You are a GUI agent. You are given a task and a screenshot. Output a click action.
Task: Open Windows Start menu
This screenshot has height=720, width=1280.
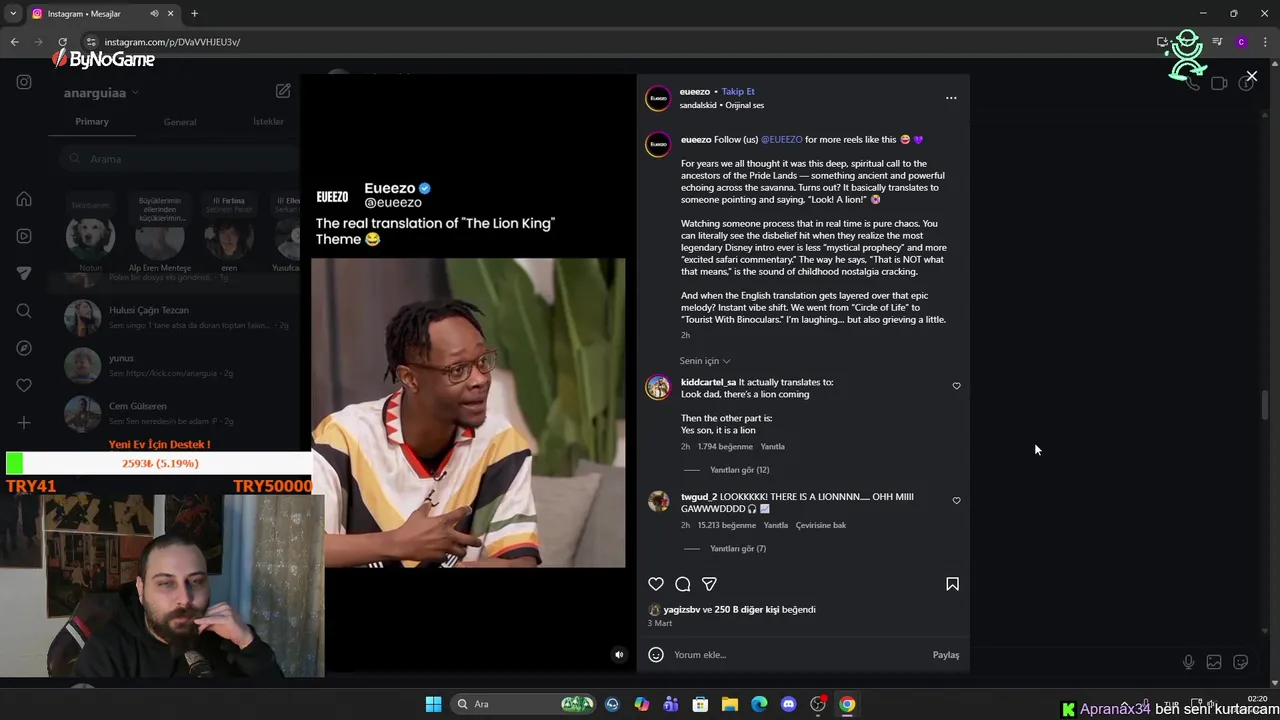(x=433, y=704)
